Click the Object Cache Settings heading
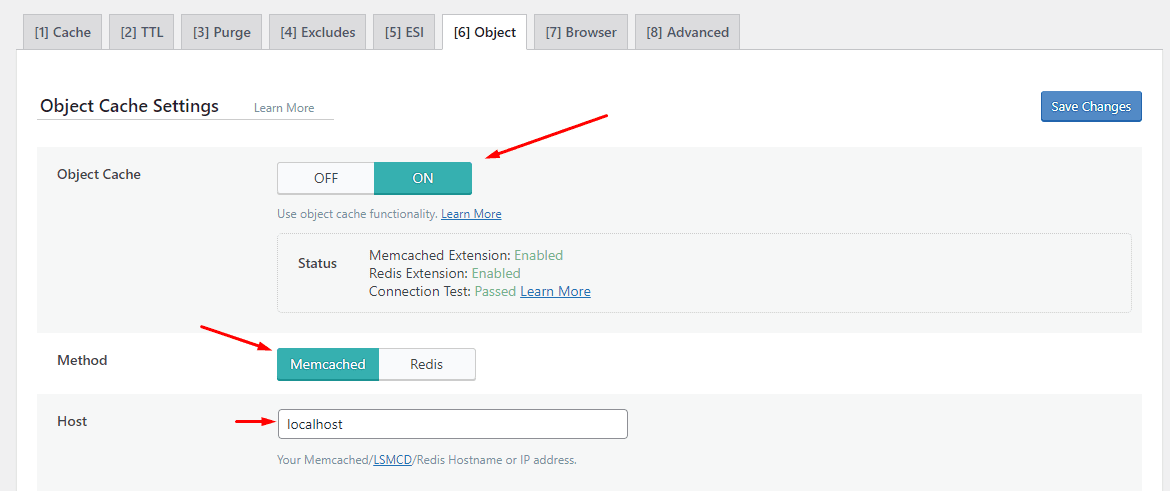 pyautogui.click(x=129, y=106)
